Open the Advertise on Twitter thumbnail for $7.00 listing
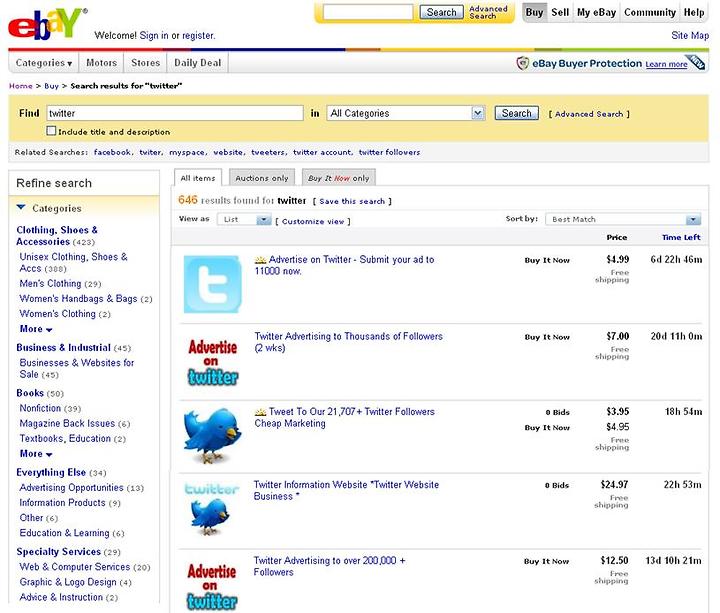Viewport: 720px width, 613px height. click(212, 362)
